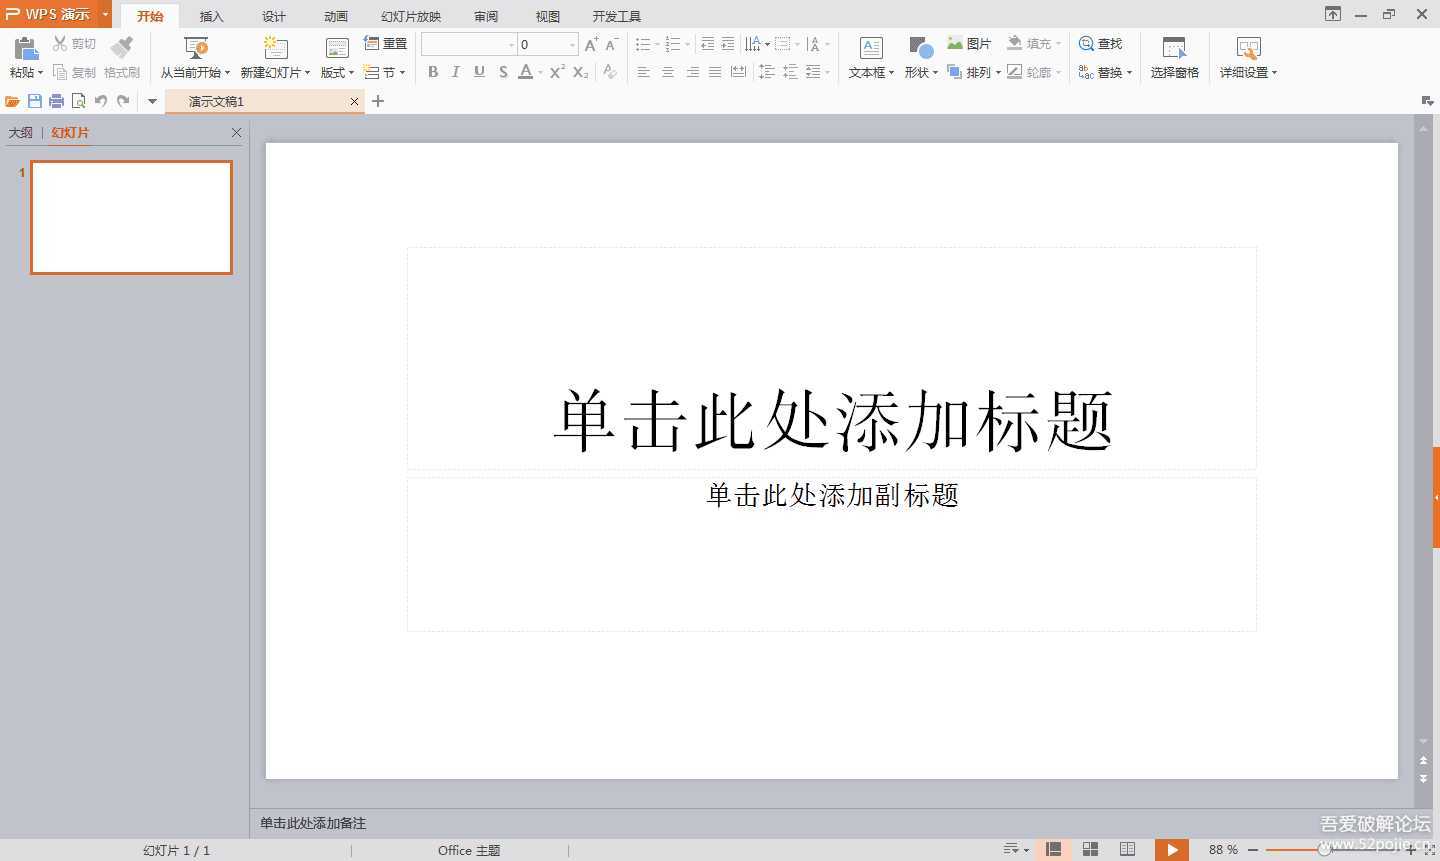The width and height of the screenshot is (1440, 861).
Task: Start slideshow with orange play button
Action: (x=1172, y=849)
